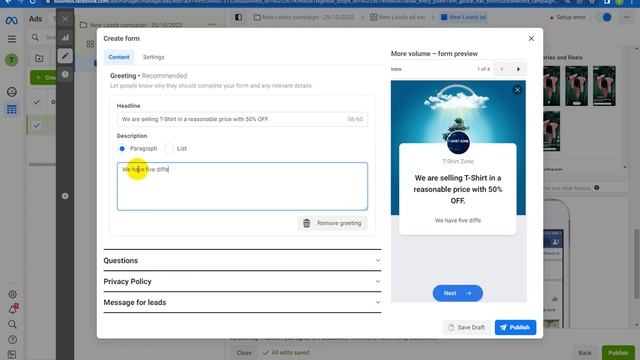Close the Create form dialog
The width and height of the screenshot is (640, 360).
click(531, 38)
